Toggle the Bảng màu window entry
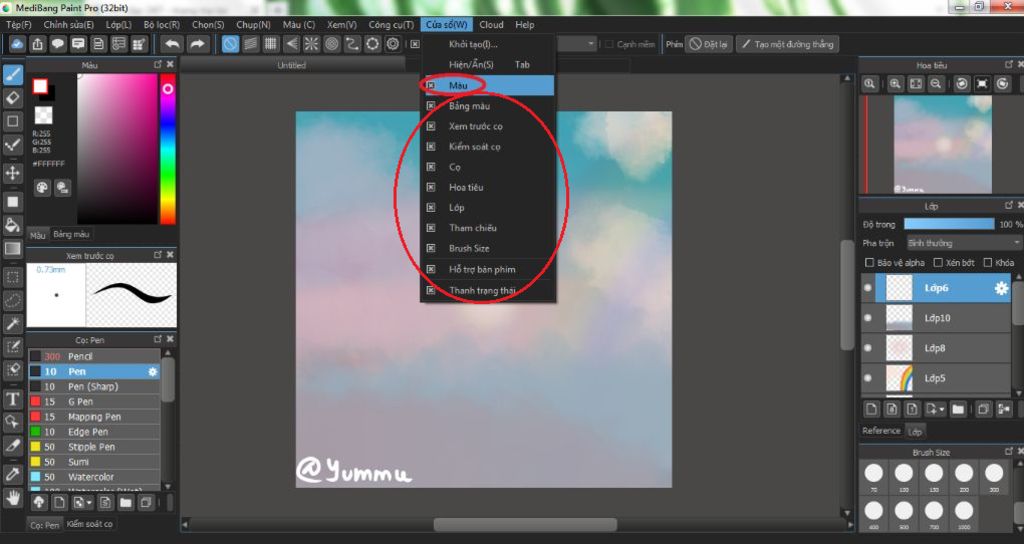This screenshot has width=1024, height=544. tap(488, 106)
